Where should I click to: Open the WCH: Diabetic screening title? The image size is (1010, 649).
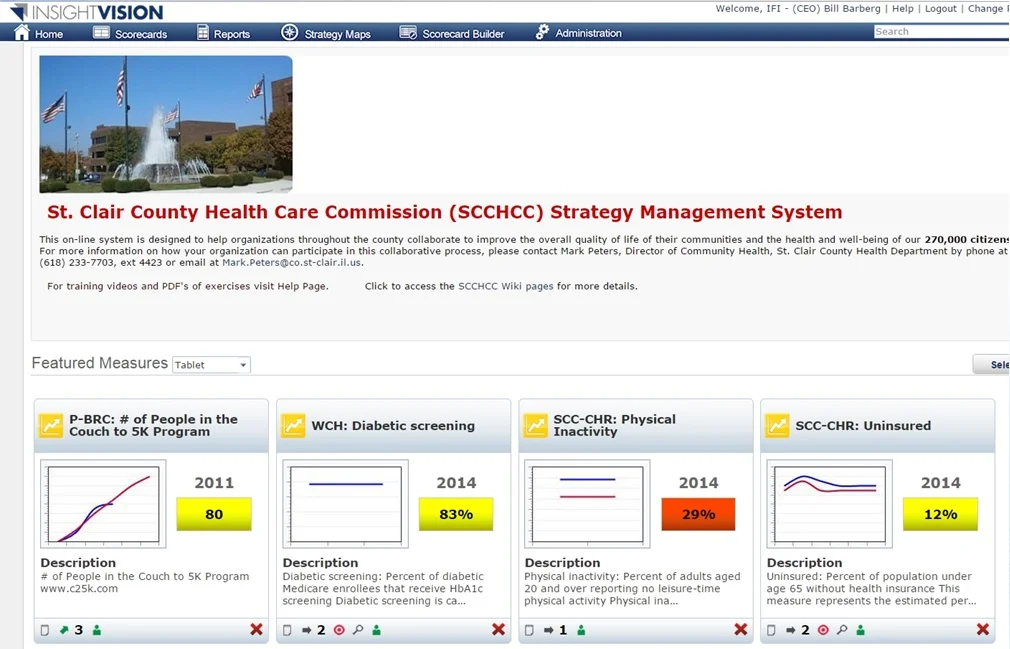click(393, 426)
